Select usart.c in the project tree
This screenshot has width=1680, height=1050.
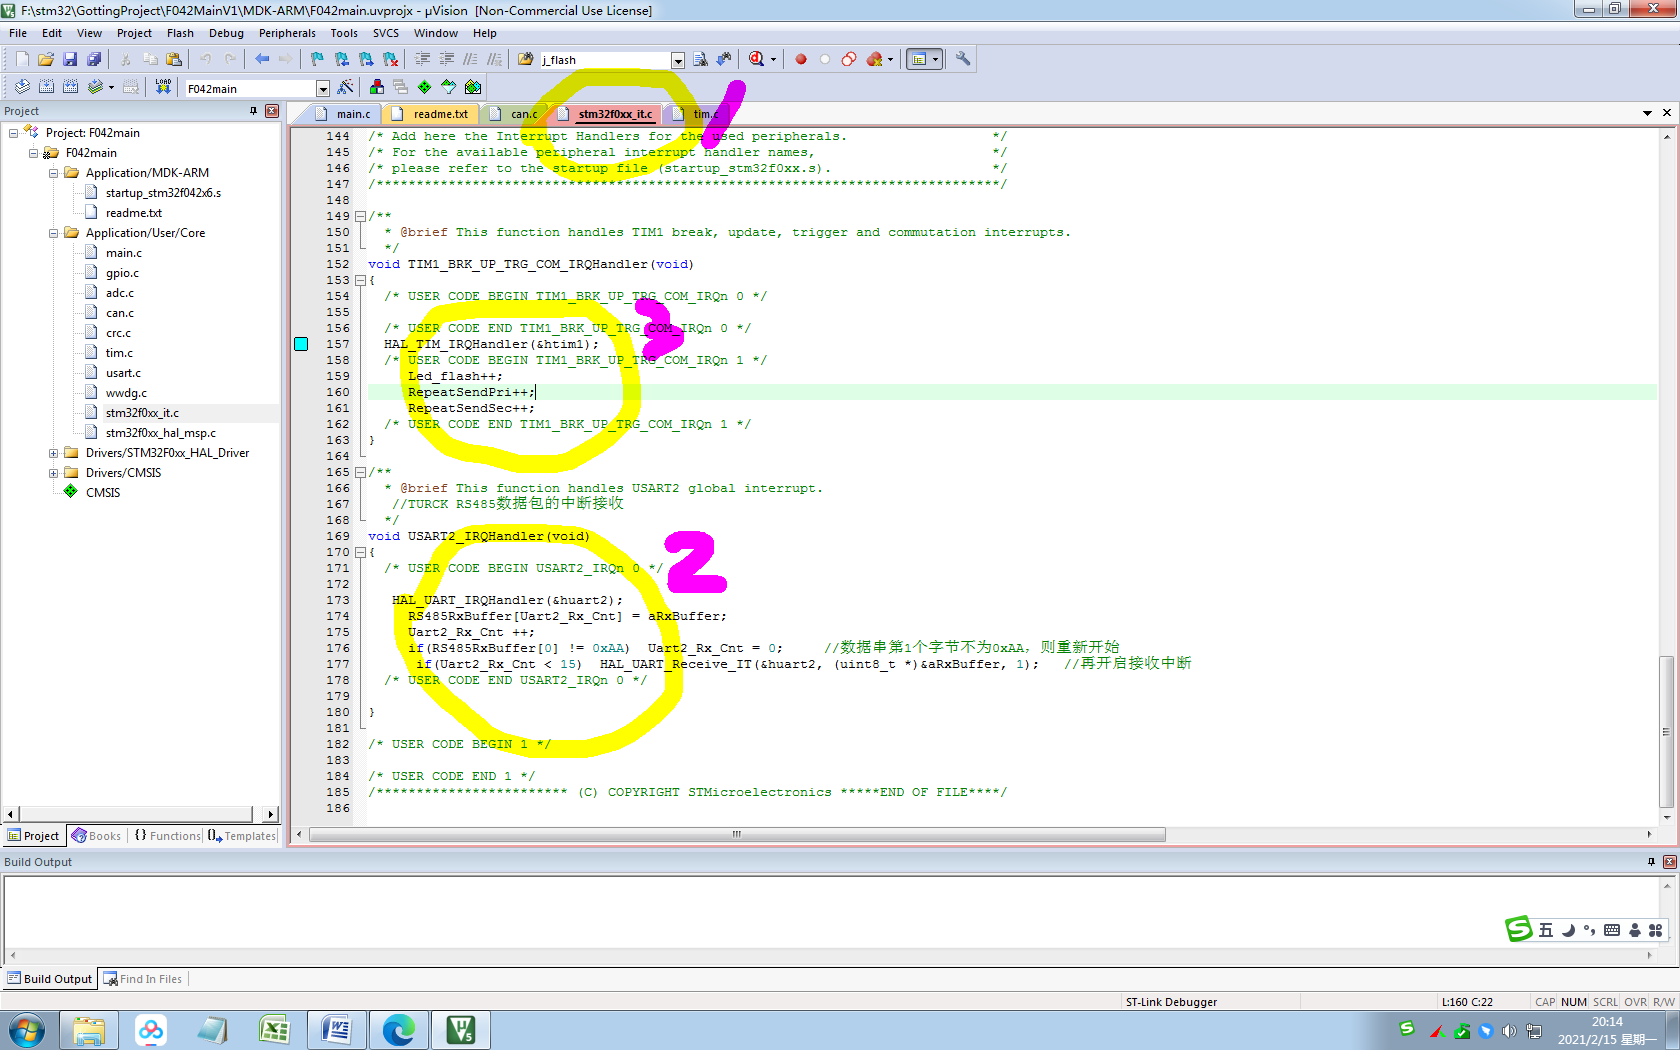click(x=123, y=373)
